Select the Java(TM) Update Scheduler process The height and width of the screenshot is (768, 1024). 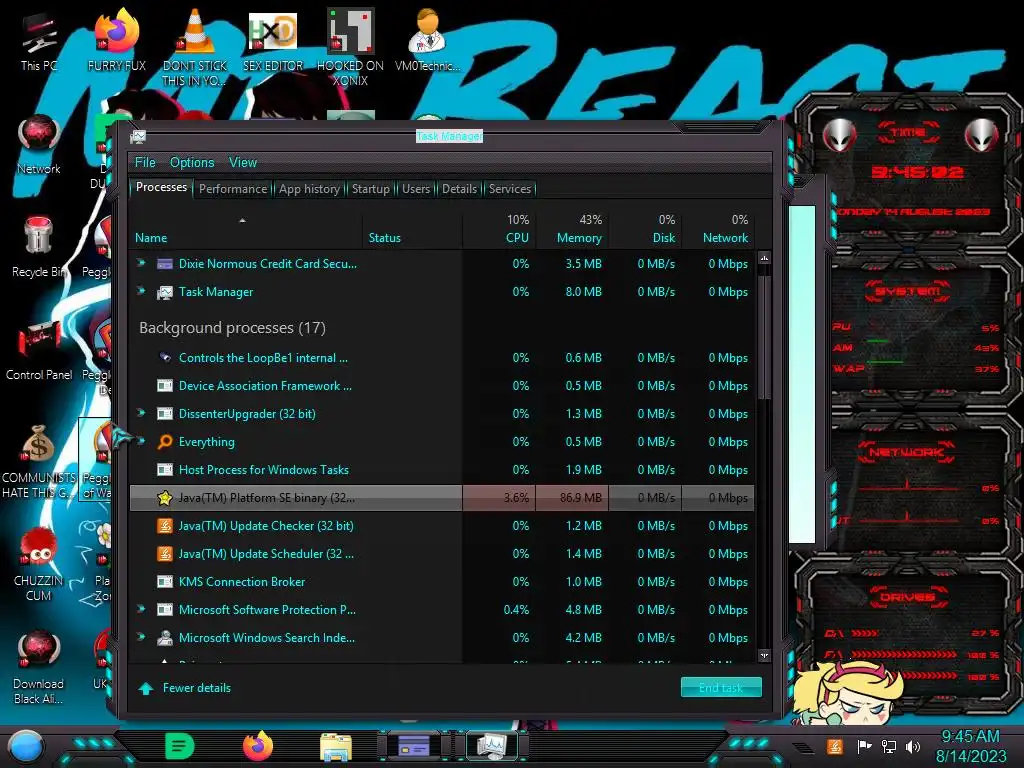(442, 554)
